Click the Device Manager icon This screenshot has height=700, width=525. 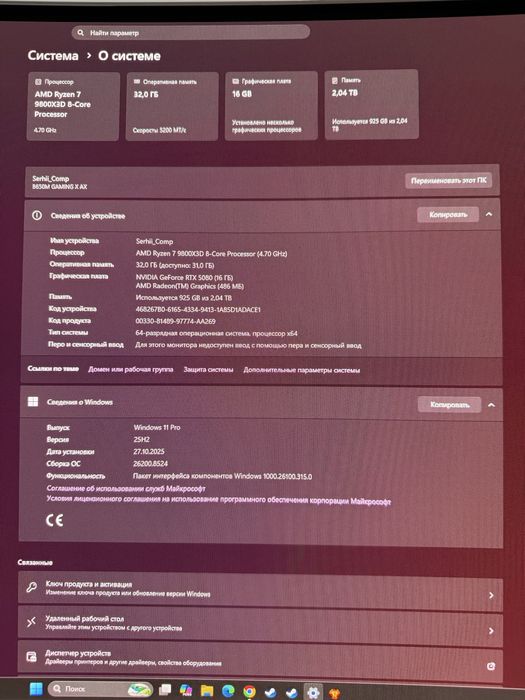click(31, 656)
